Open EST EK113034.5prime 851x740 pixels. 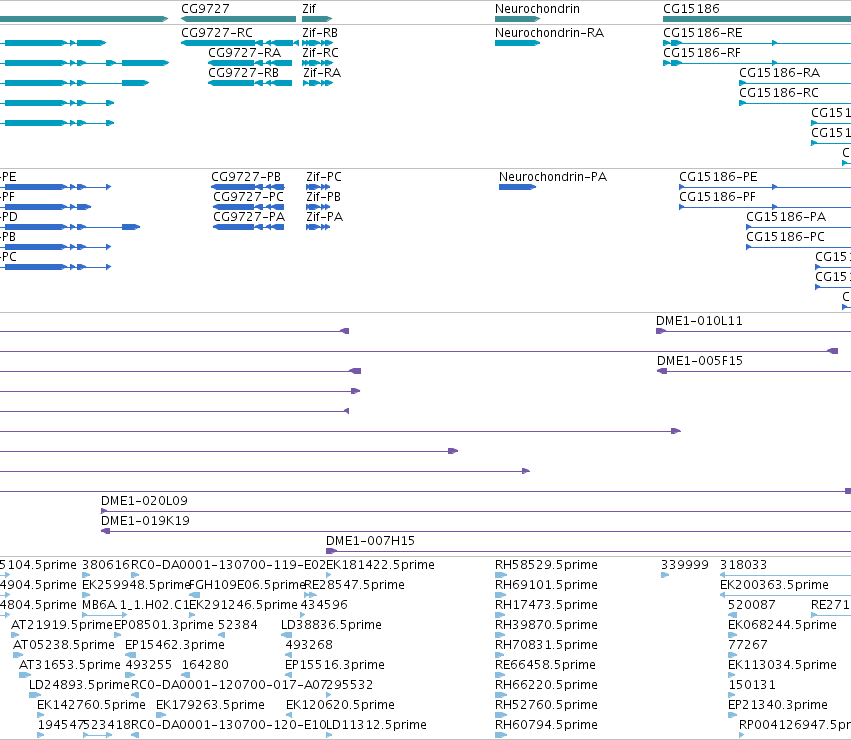[x=782, y=665]
